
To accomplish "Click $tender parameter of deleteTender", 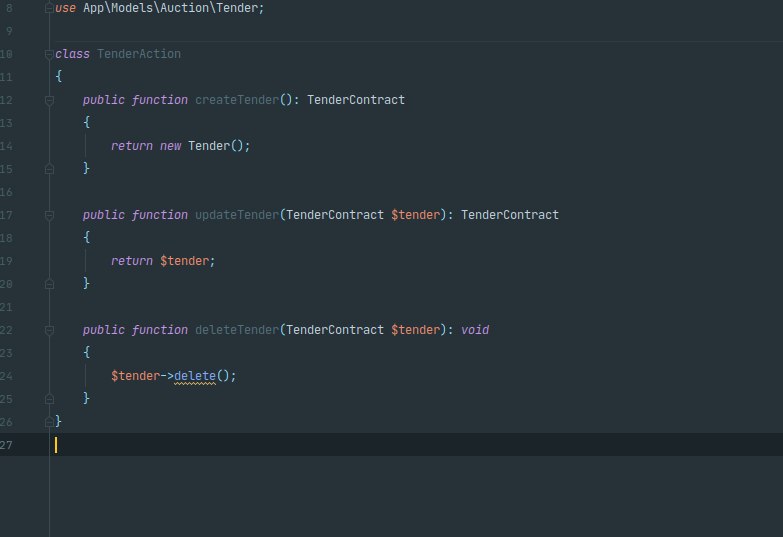I will tap(415, 330).
